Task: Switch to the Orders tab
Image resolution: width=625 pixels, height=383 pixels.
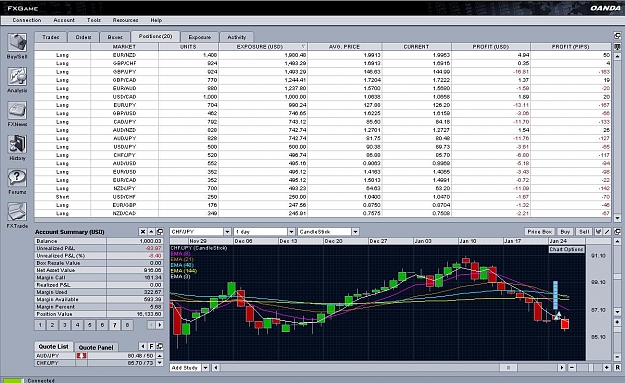Action: [x=83, y=37]
